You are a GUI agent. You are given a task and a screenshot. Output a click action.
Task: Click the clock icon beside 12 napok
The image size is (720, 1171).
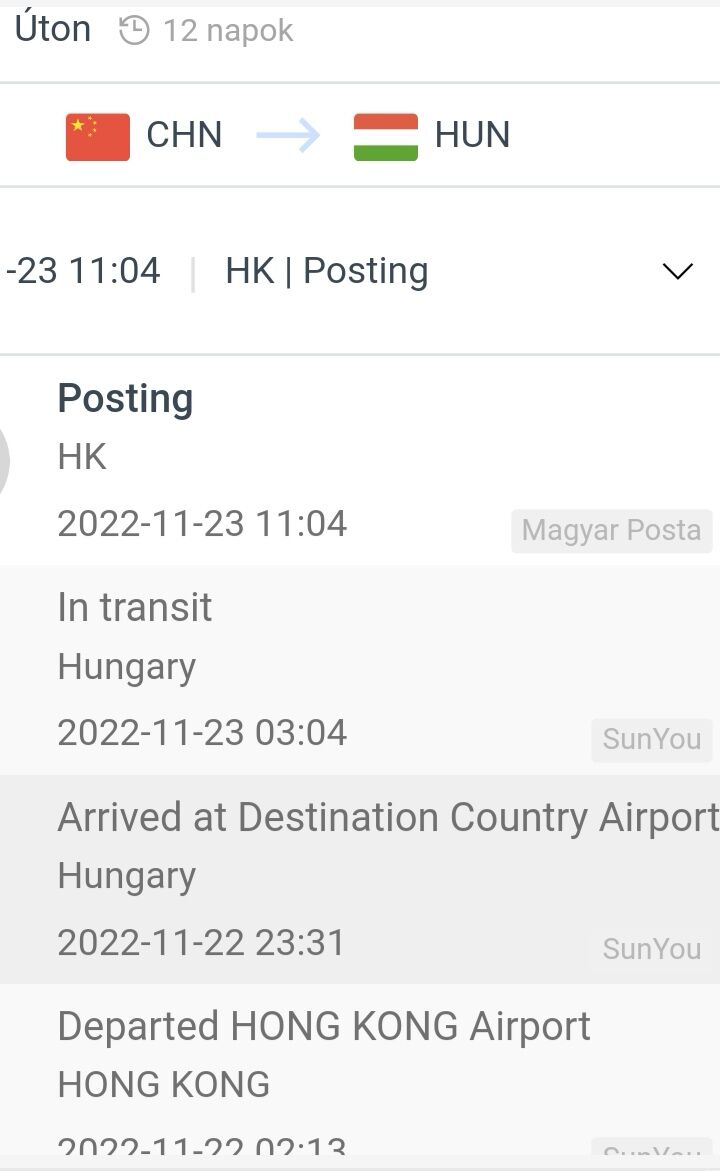tap(134, 31)
